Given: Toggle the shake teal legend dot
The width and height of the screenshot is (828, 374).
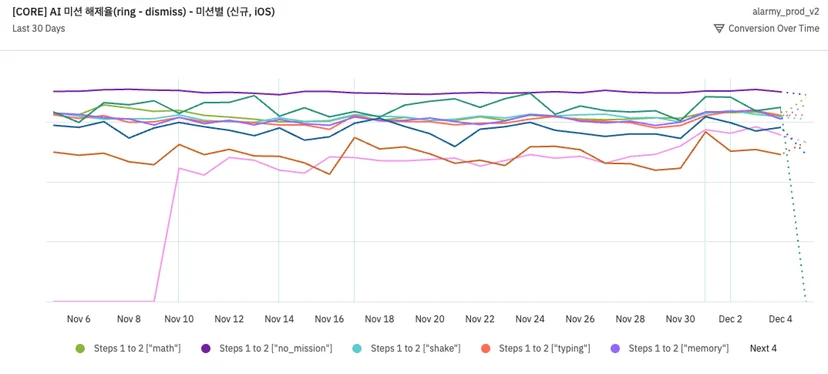Looking at the screenshot, I should [357, 349].
